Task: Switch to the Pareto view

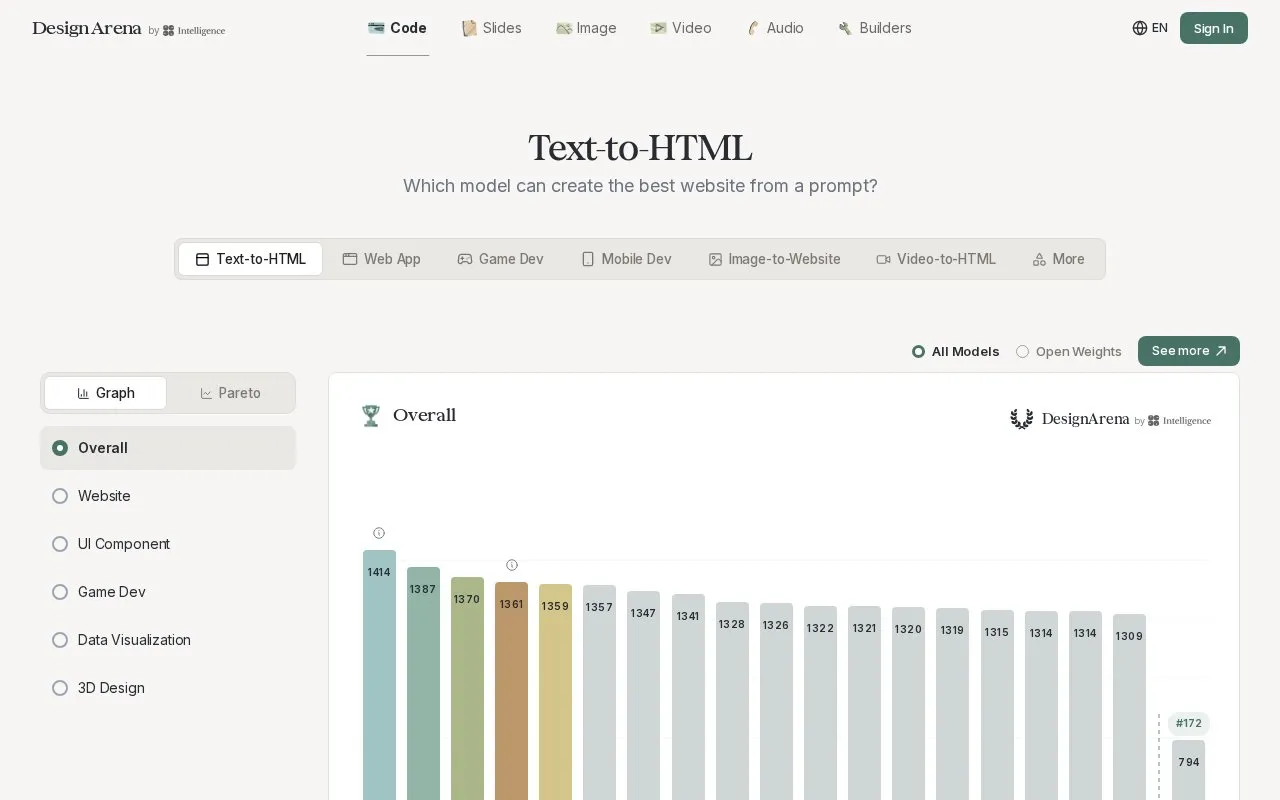Action: point(230,393)
